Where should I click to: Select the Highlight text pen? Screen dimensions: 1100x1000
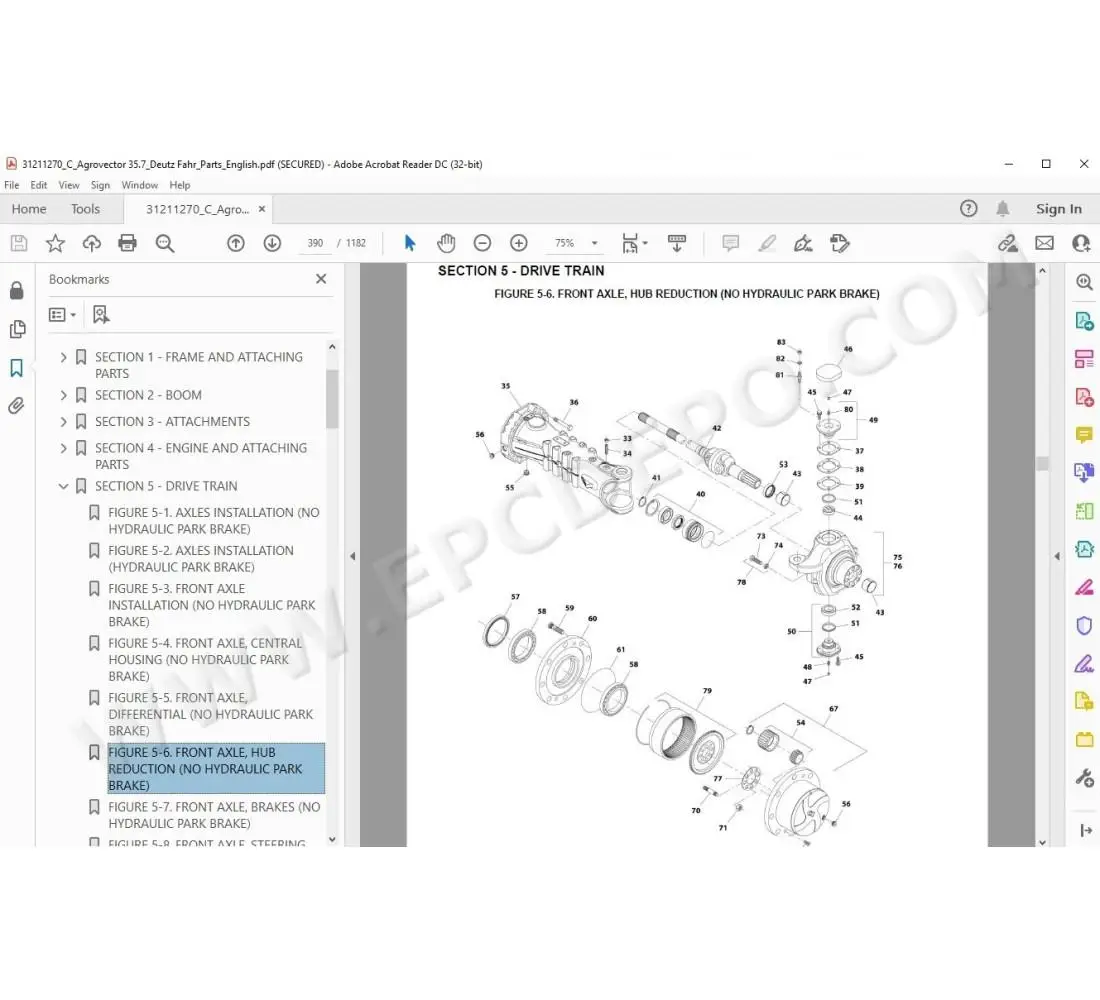coord(767,244)
